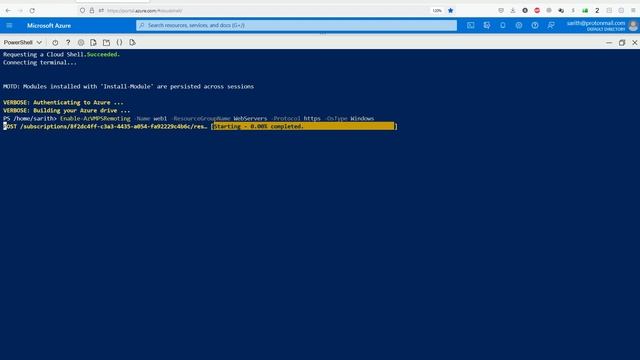
Task: Click the 120% zoom level indicator
Action: [437, 11]
